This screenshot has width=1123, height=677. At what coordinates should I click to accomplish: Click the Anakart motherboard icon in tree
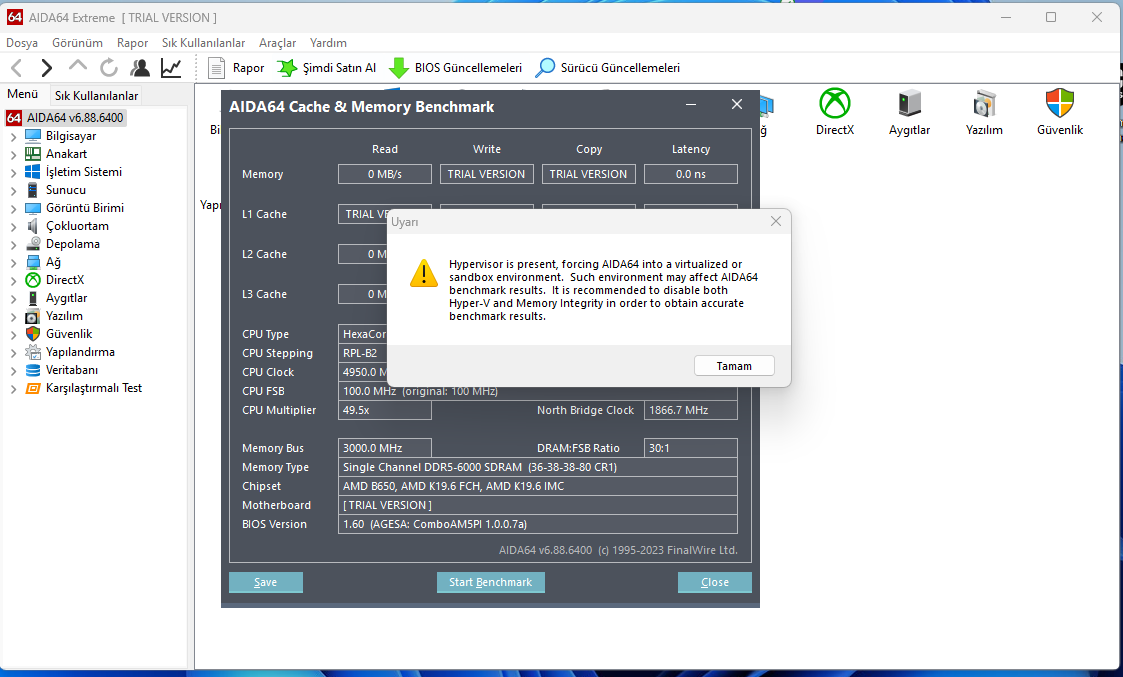(33, 154)
